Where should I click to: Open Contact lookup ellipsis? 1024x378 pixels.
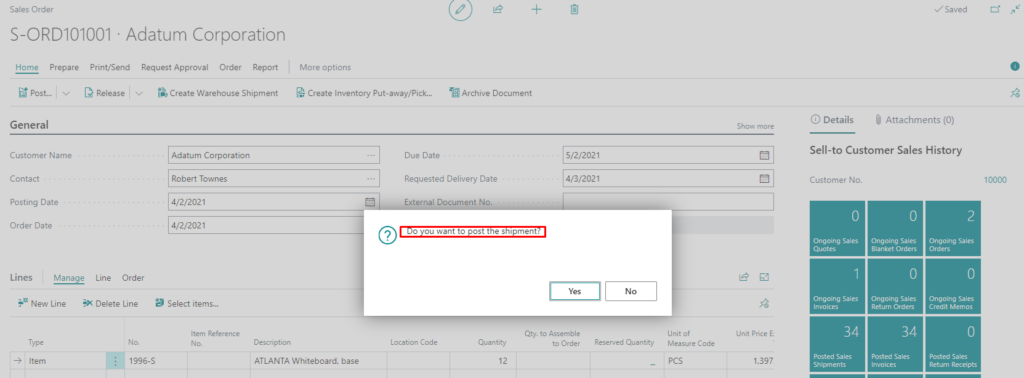371,178
